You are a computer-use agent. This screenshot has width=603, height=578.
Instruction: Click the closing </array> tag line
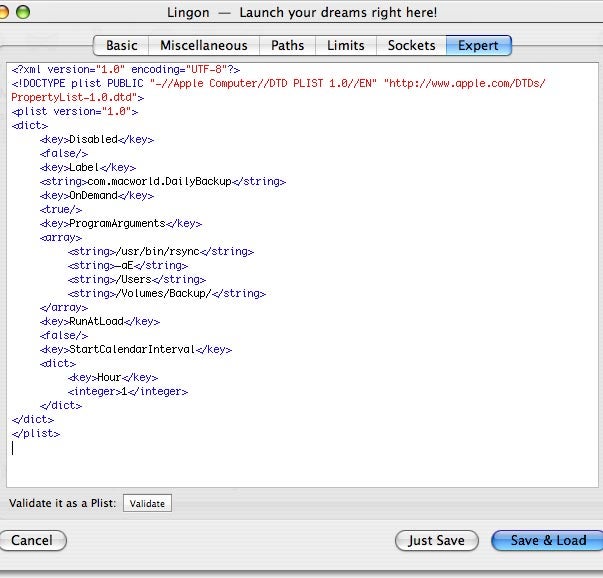pyautogui.click(x=64, y=308)
